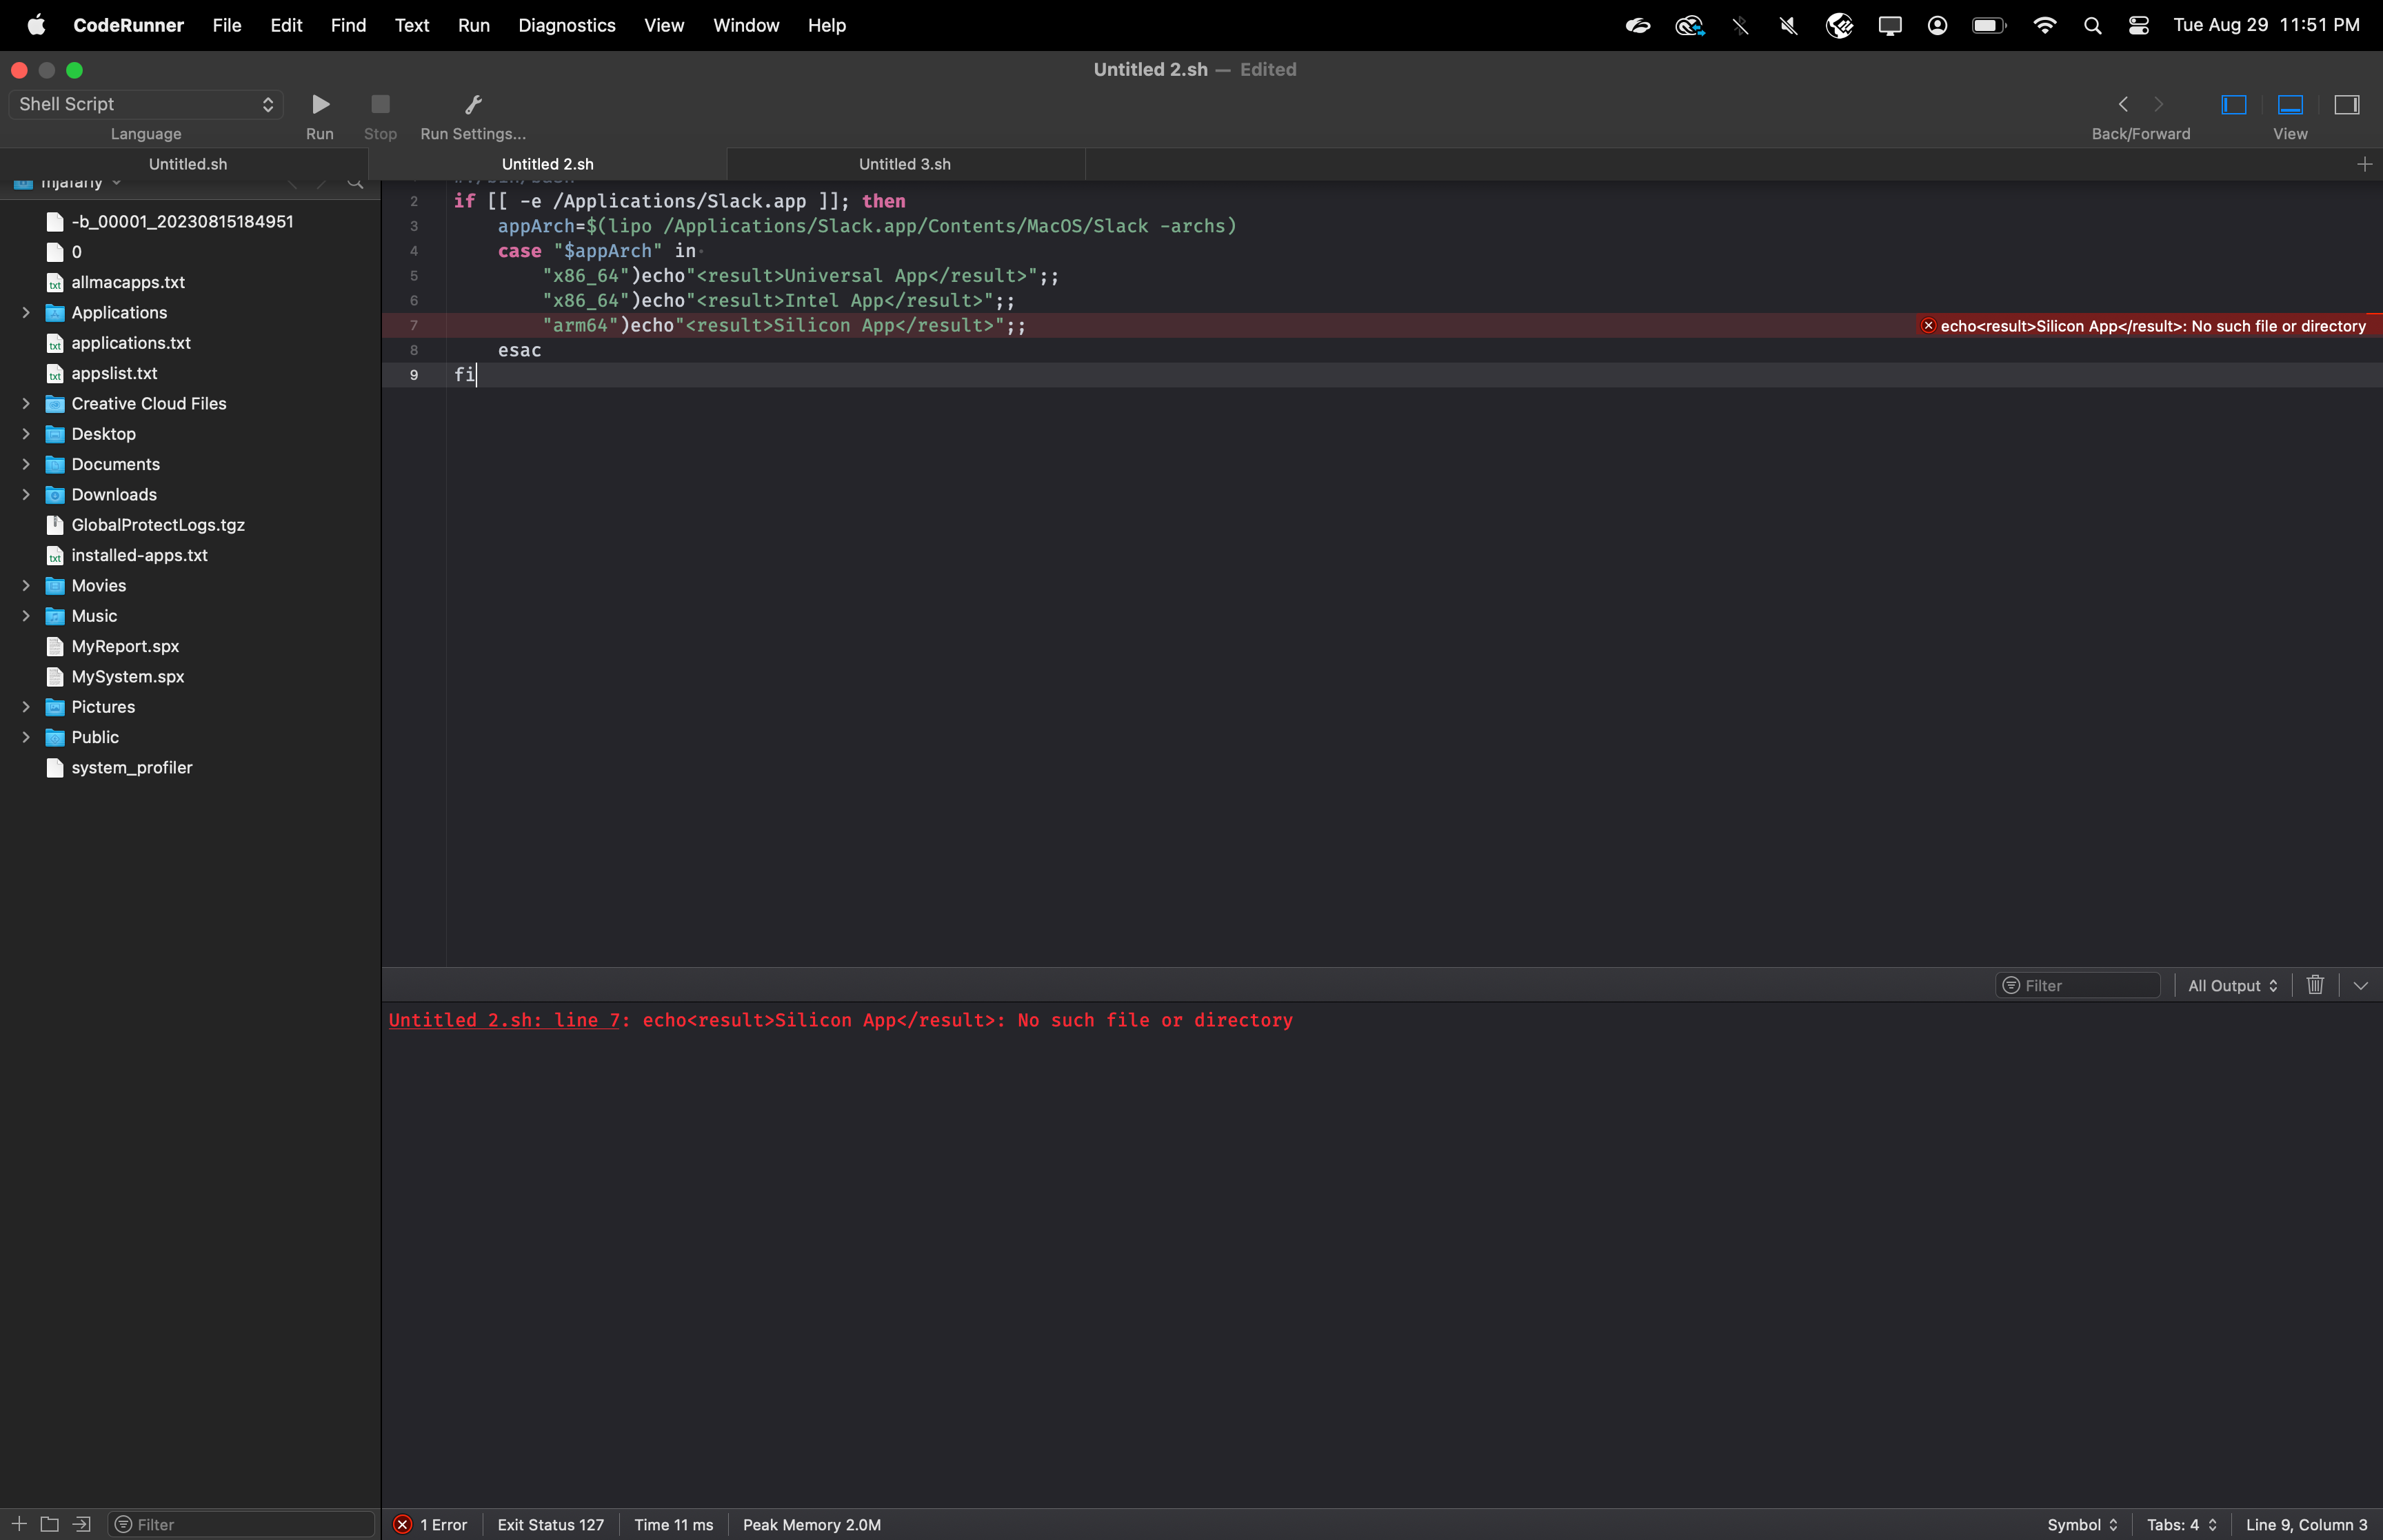Click line number 5 in the gutter

[414, 276]
